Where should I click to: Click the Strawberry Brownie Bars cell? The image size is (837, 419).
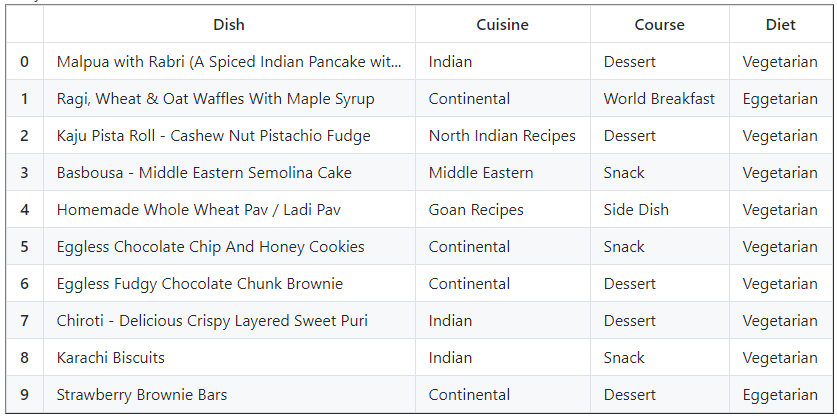pyautogui.click(x=142, y=395)
